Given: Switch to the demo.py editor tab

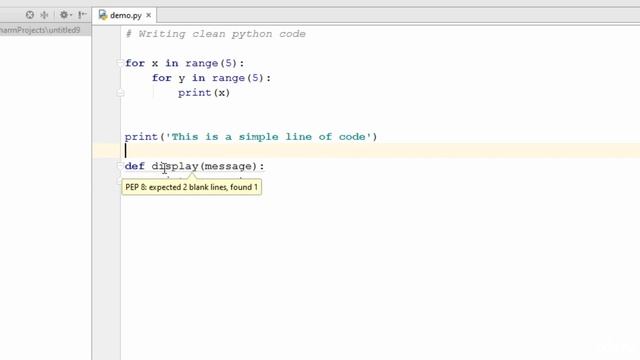Looking at the screenshot, I should (x=125, y=16).
